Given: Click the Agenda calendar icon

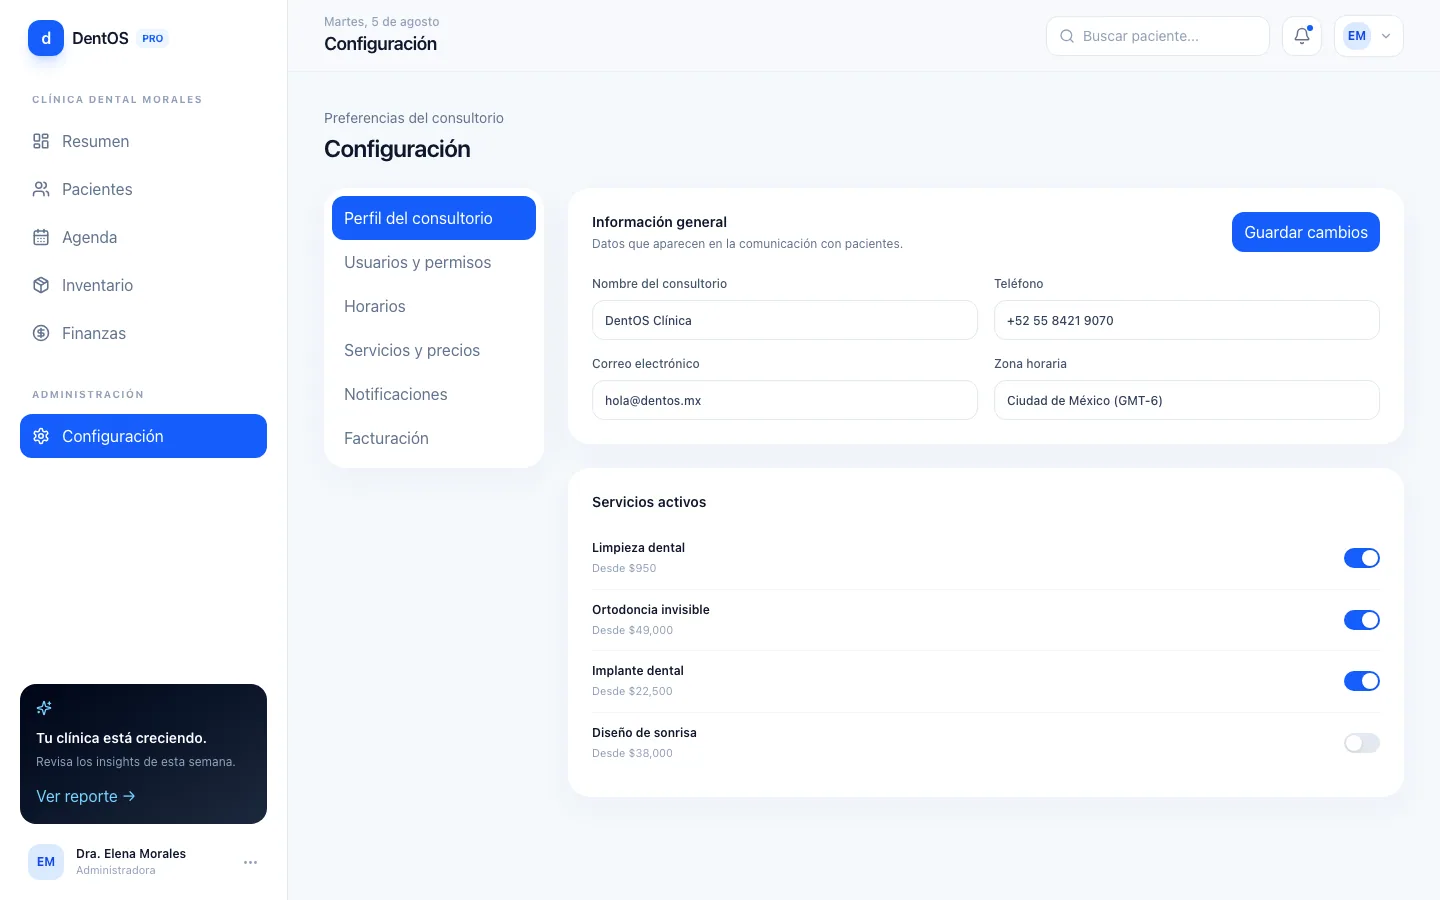Looking at the screenshot, I should click(41, 237).
